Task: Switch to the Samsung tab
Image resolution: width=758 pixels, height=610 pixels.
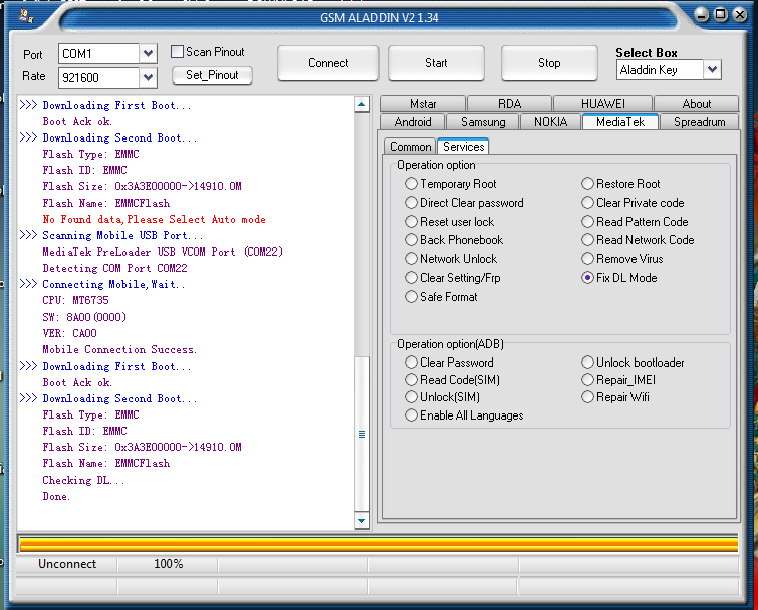Action: coord(483,122)
